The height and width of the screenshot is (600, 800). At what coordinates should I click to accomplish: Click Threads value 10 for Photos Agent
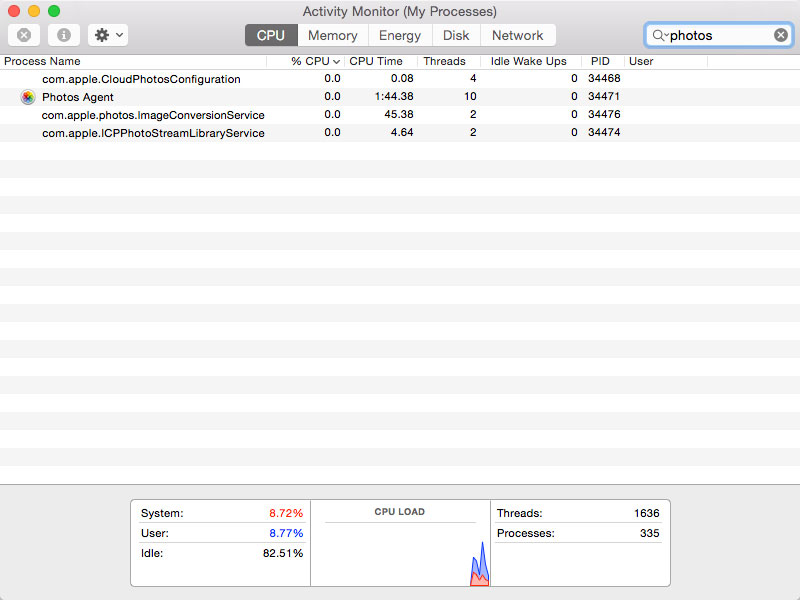tap(470, 96)
